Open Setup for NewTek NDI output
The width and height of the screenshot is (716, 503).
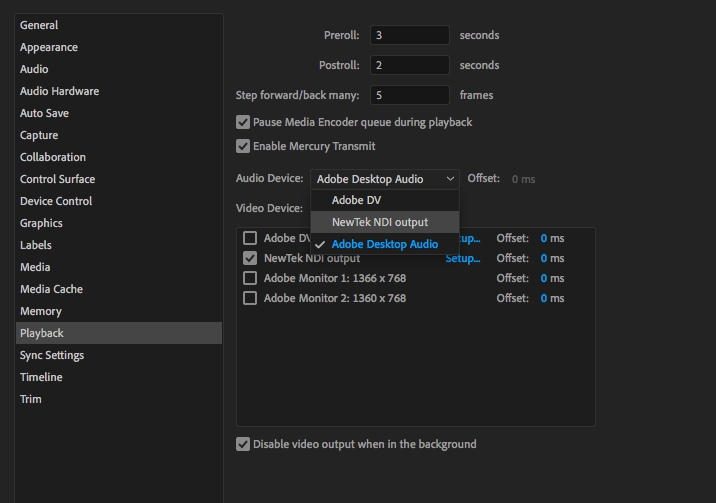point(464,258)
